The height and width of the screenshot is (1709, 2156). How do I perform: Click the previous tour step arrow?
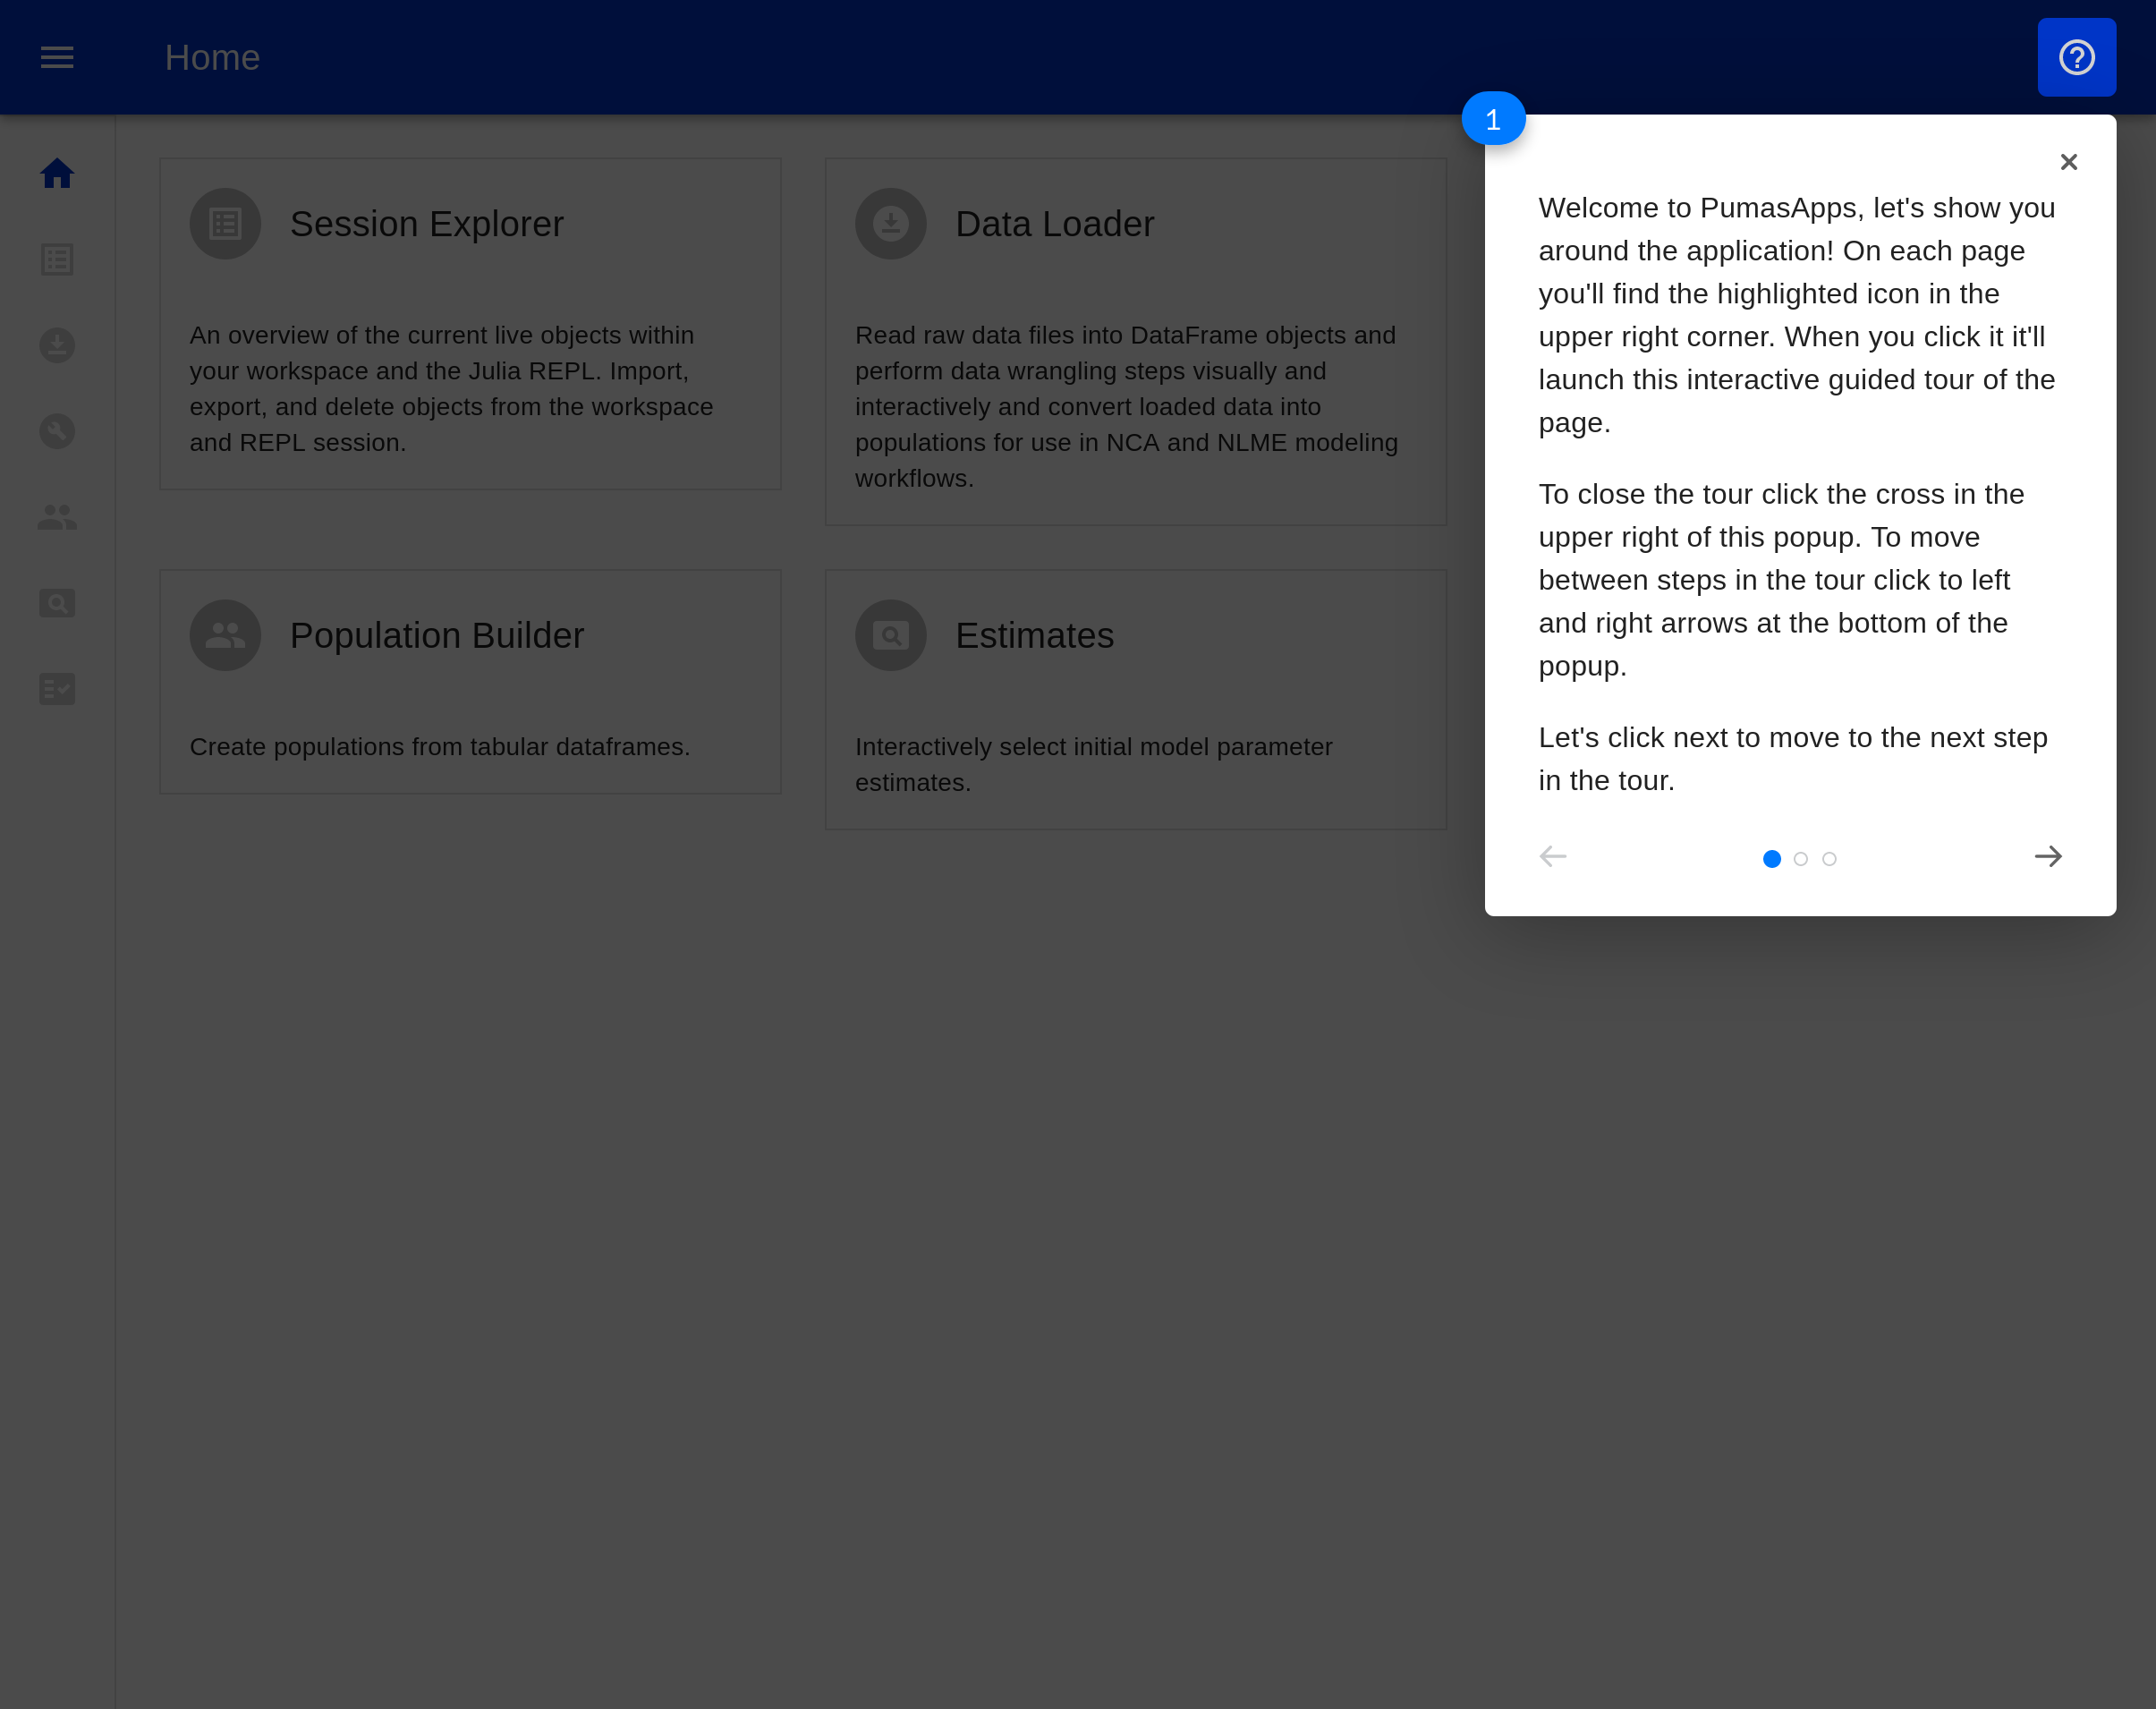[1552, 857]
